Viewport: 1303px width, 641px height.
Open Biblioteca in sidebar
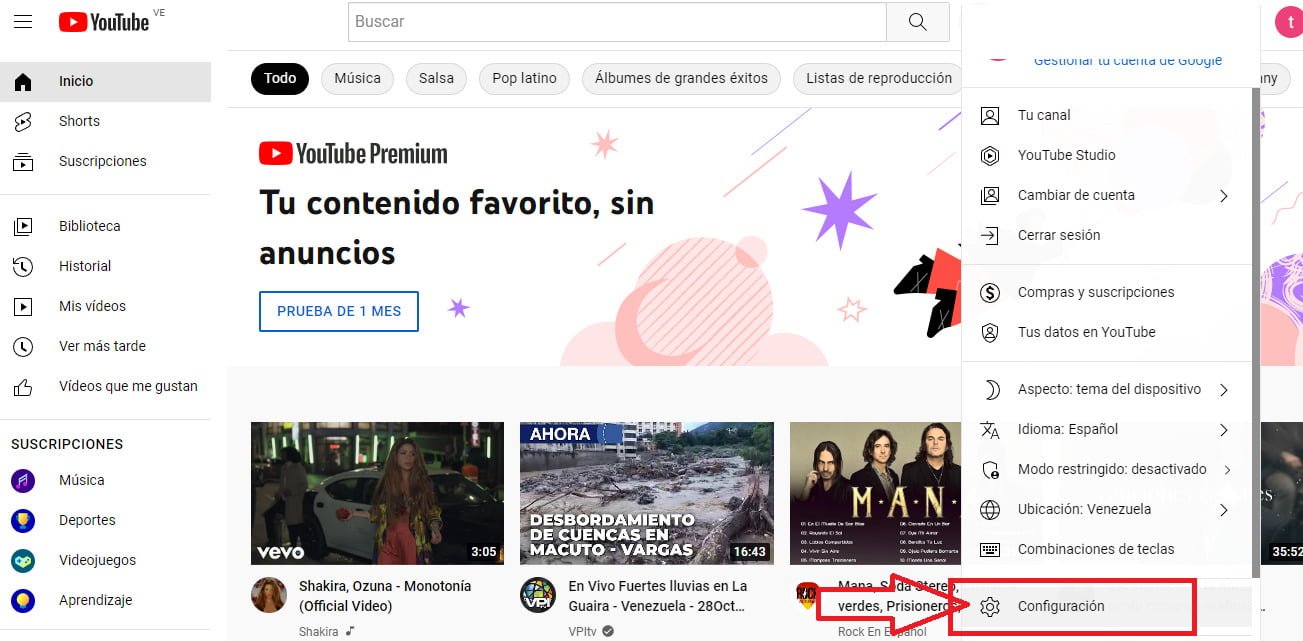coord(105,226)
